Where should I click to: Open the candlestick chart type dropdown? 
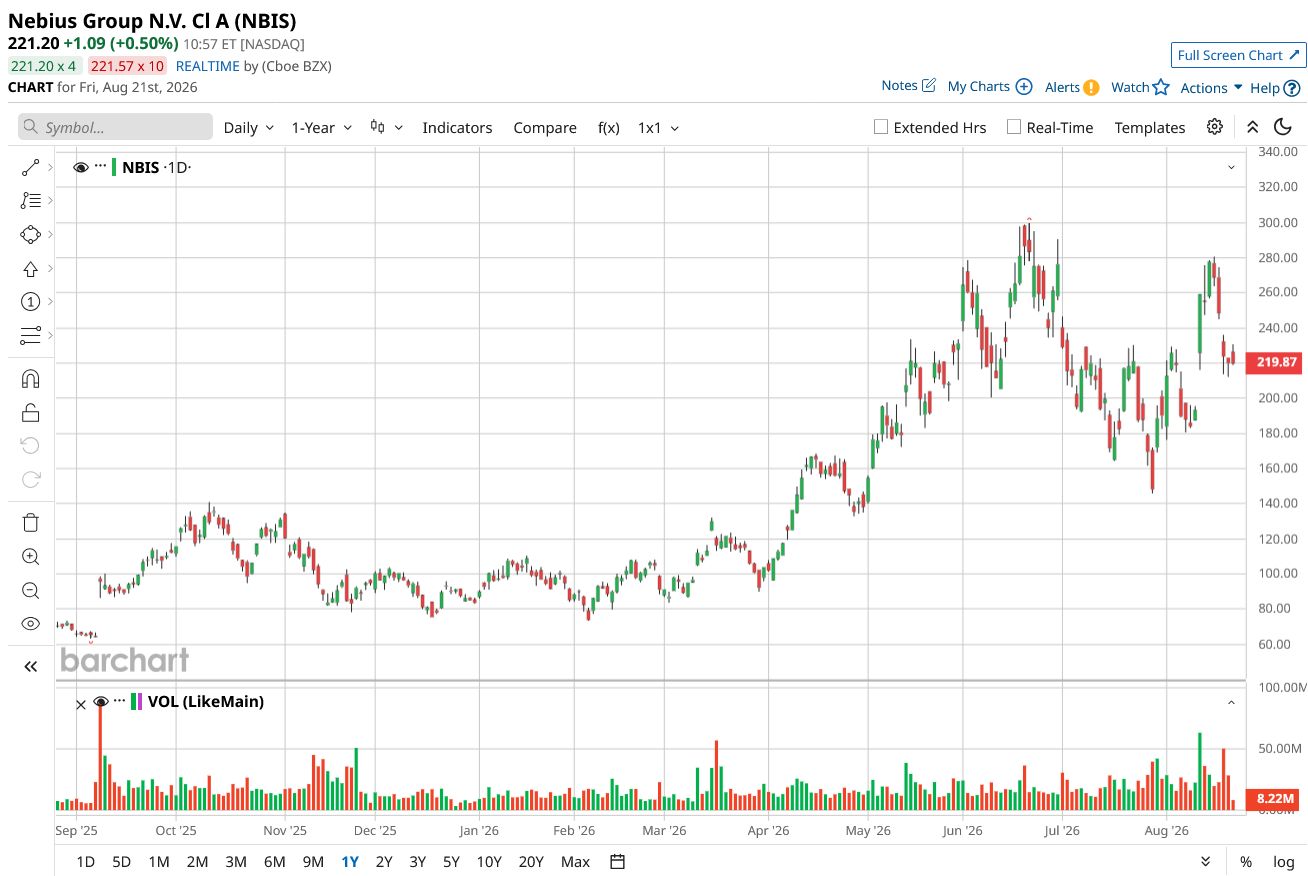tap(386, 127)
